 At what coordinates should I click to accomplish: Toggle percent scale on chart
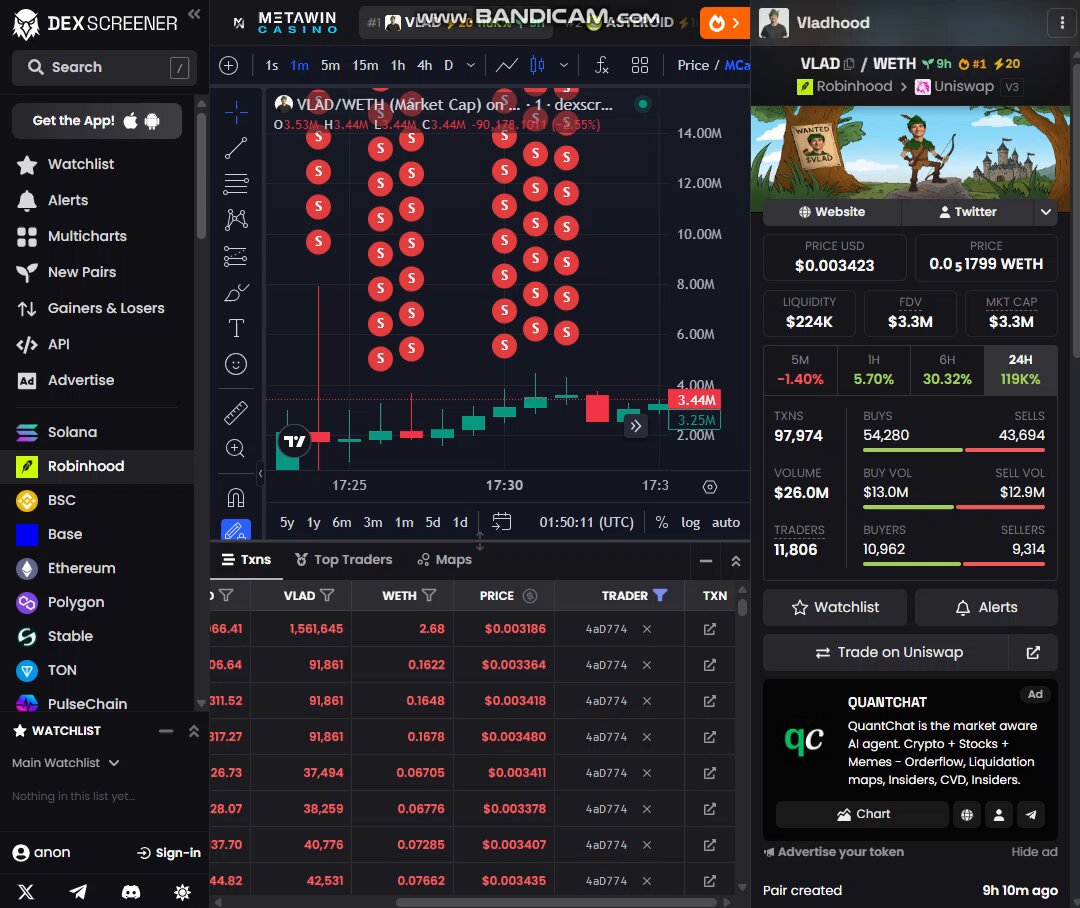[662, 522]
